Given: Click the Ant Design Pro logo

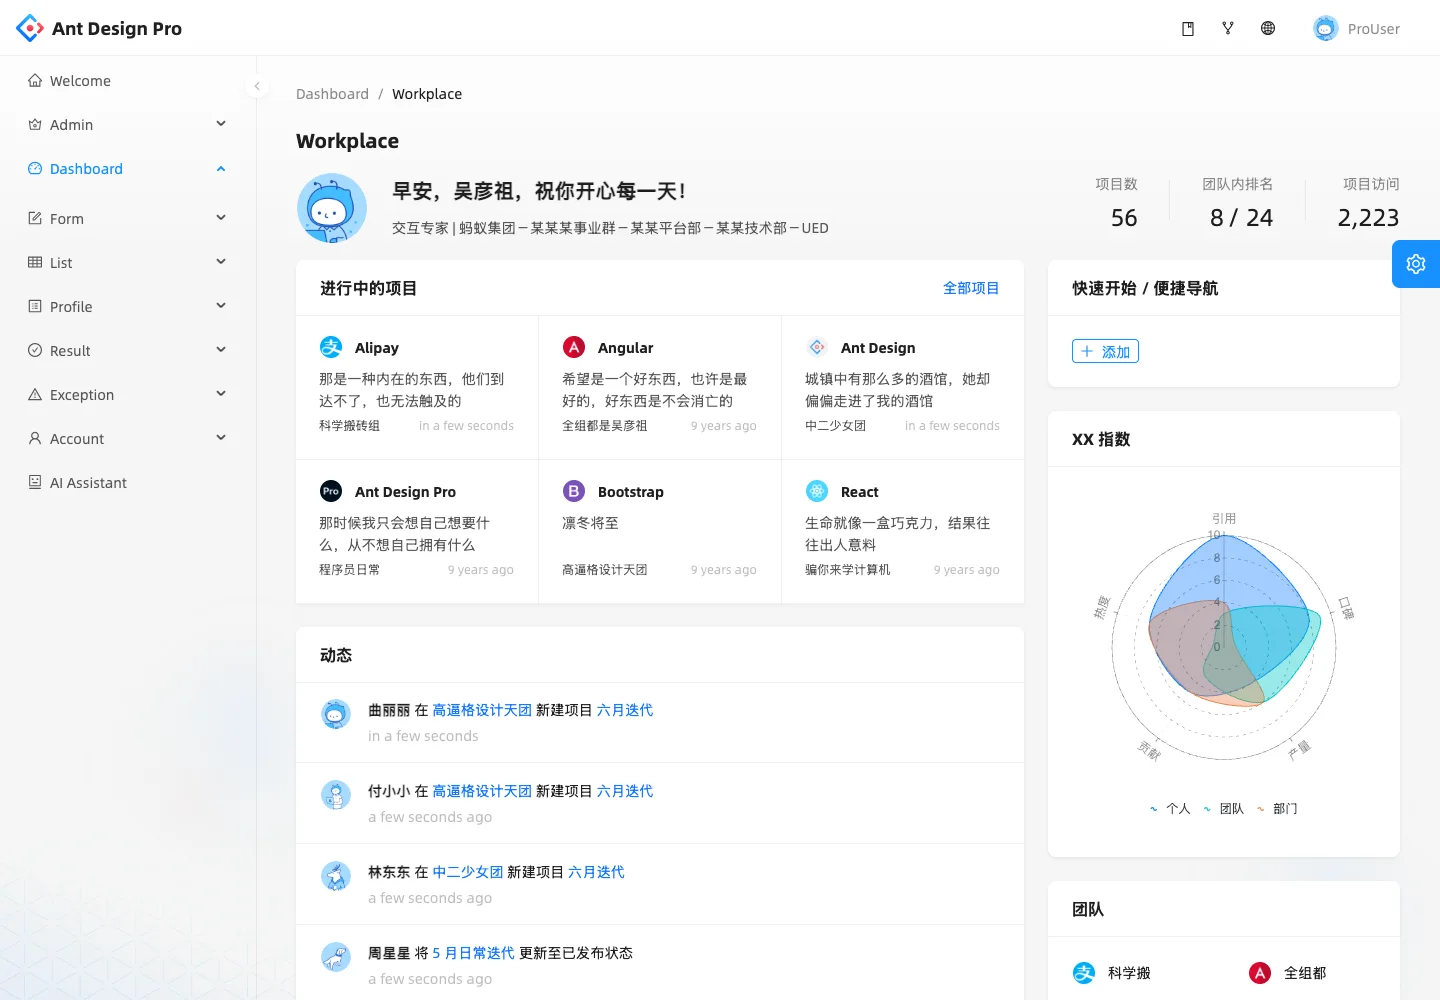Looking at the screenshot, I should (x=30, y=28).
